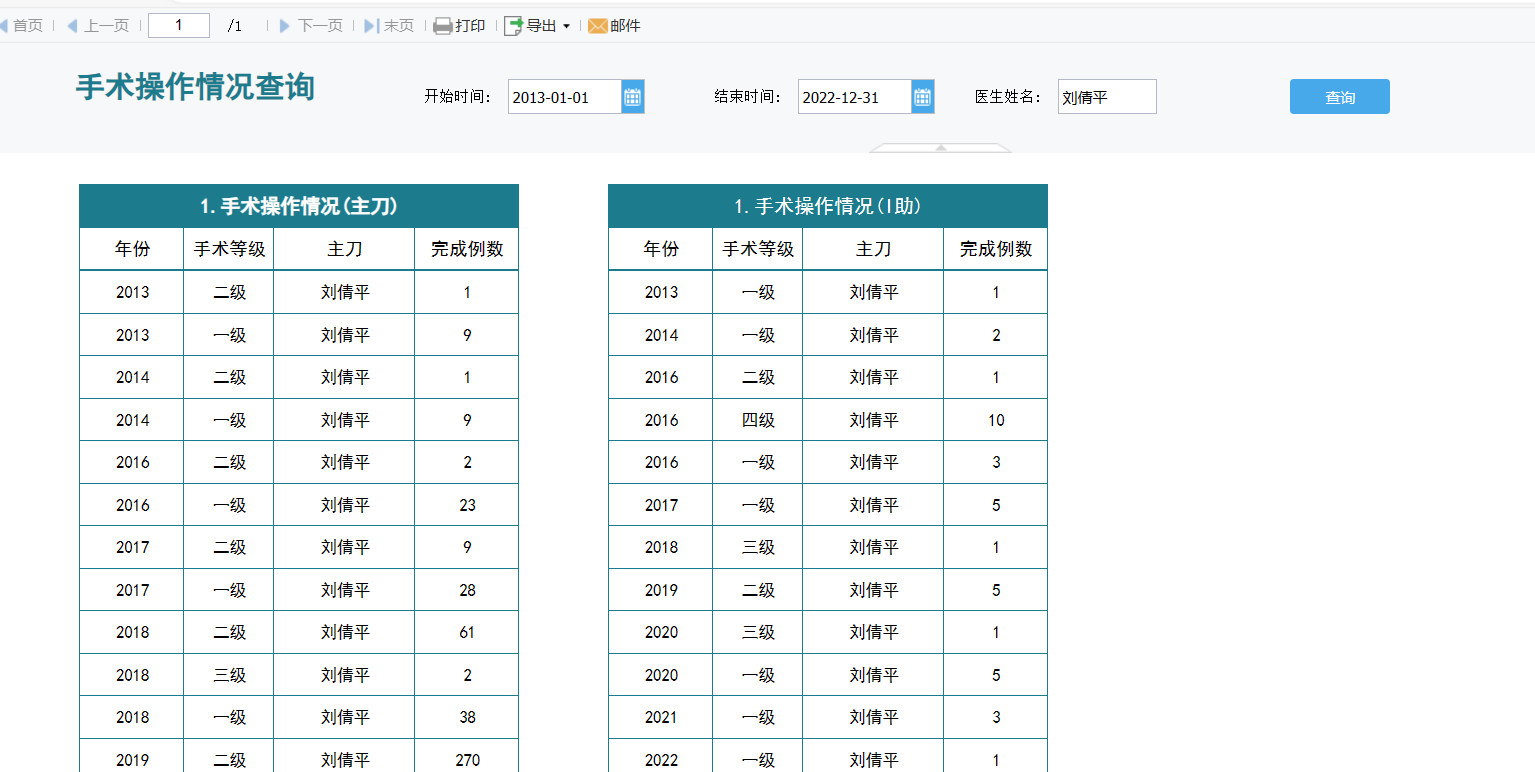Click count 270 in 主刀 table
The width and height of the screenshot is (1535, 772).
pyautogui.click(x=467, y=760)
